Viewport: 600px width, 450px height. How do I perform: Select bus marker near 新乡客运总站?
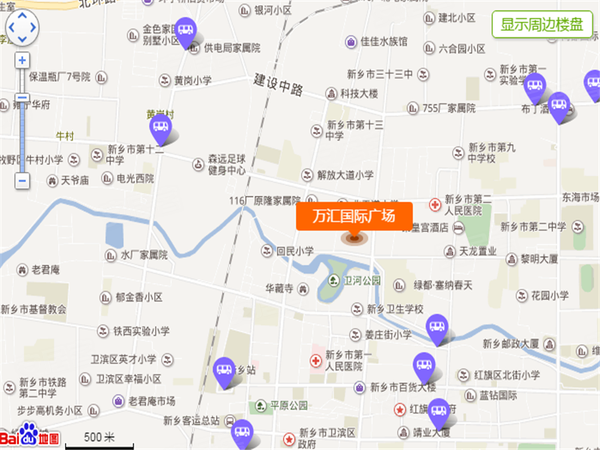(242, 435)
